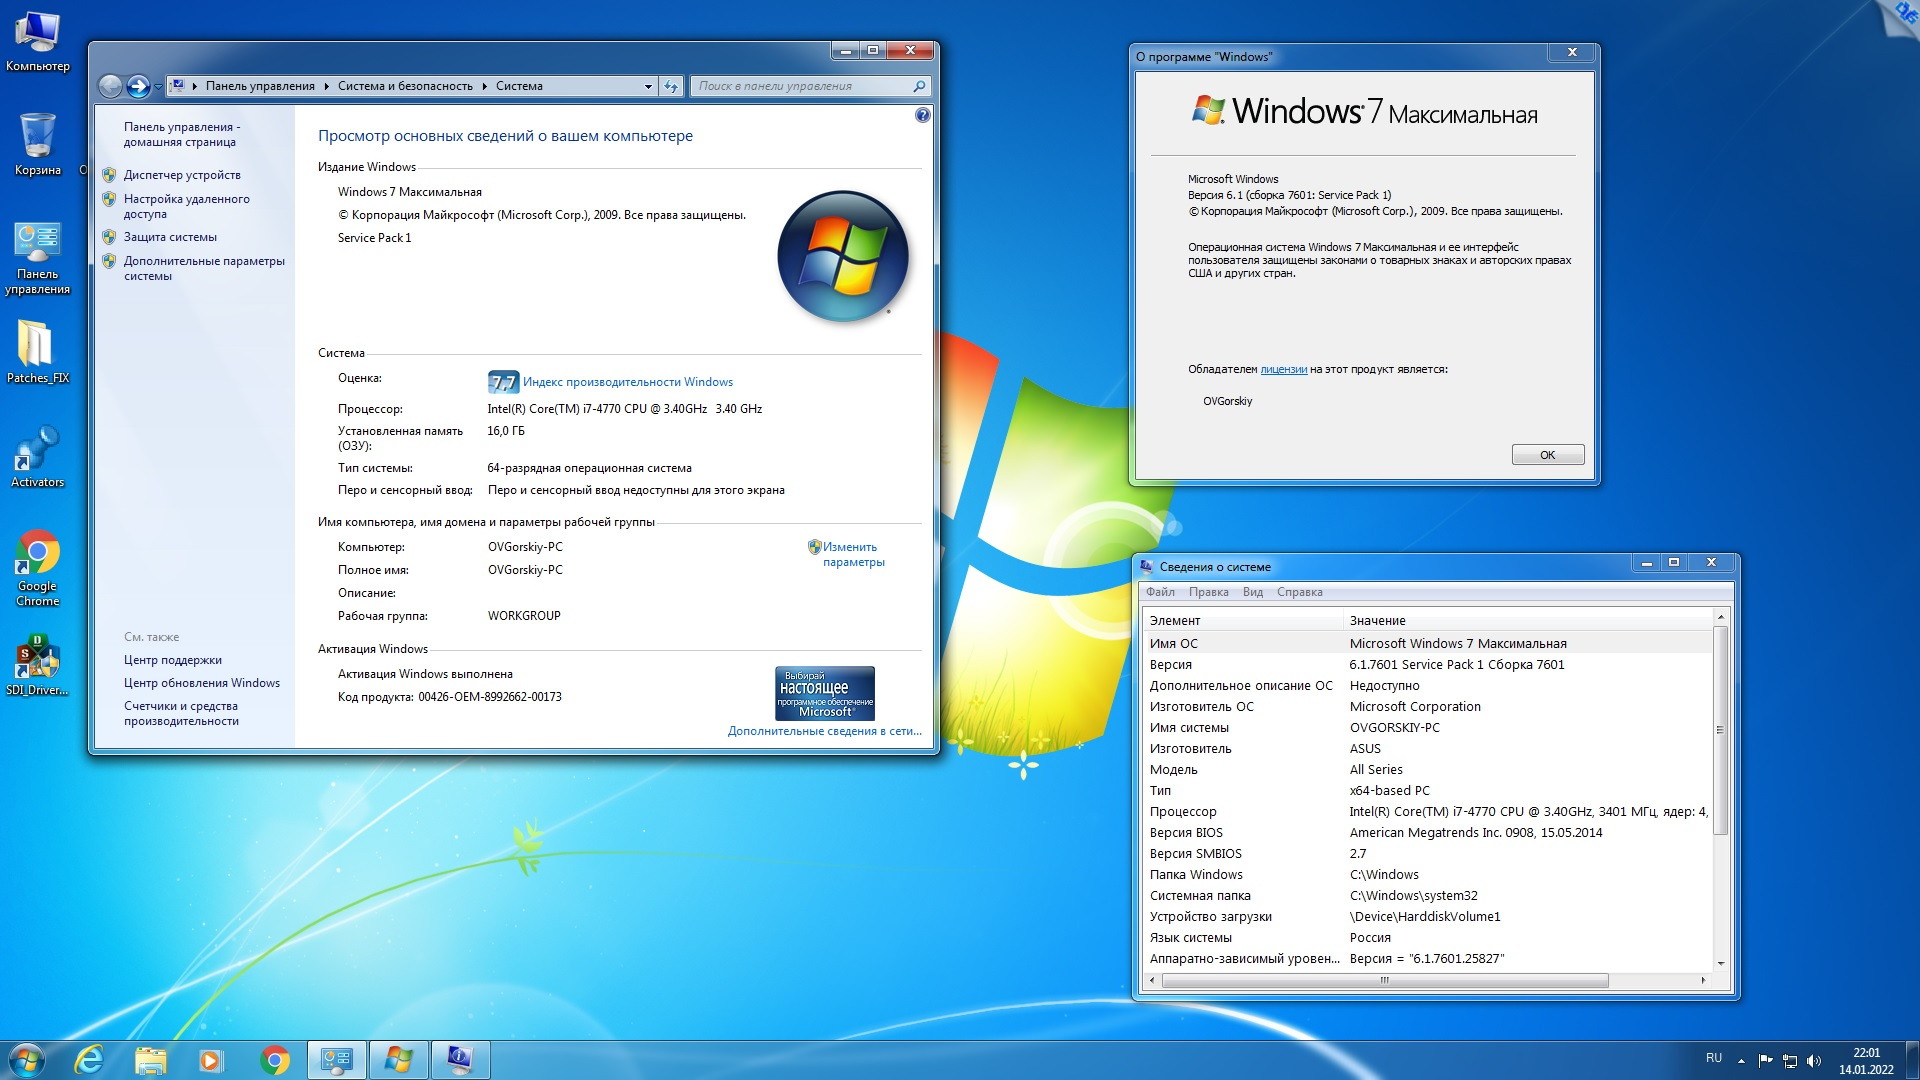Open Счетчики и средства производительности link
The image size is (1920, 1080).
(181, 713)
